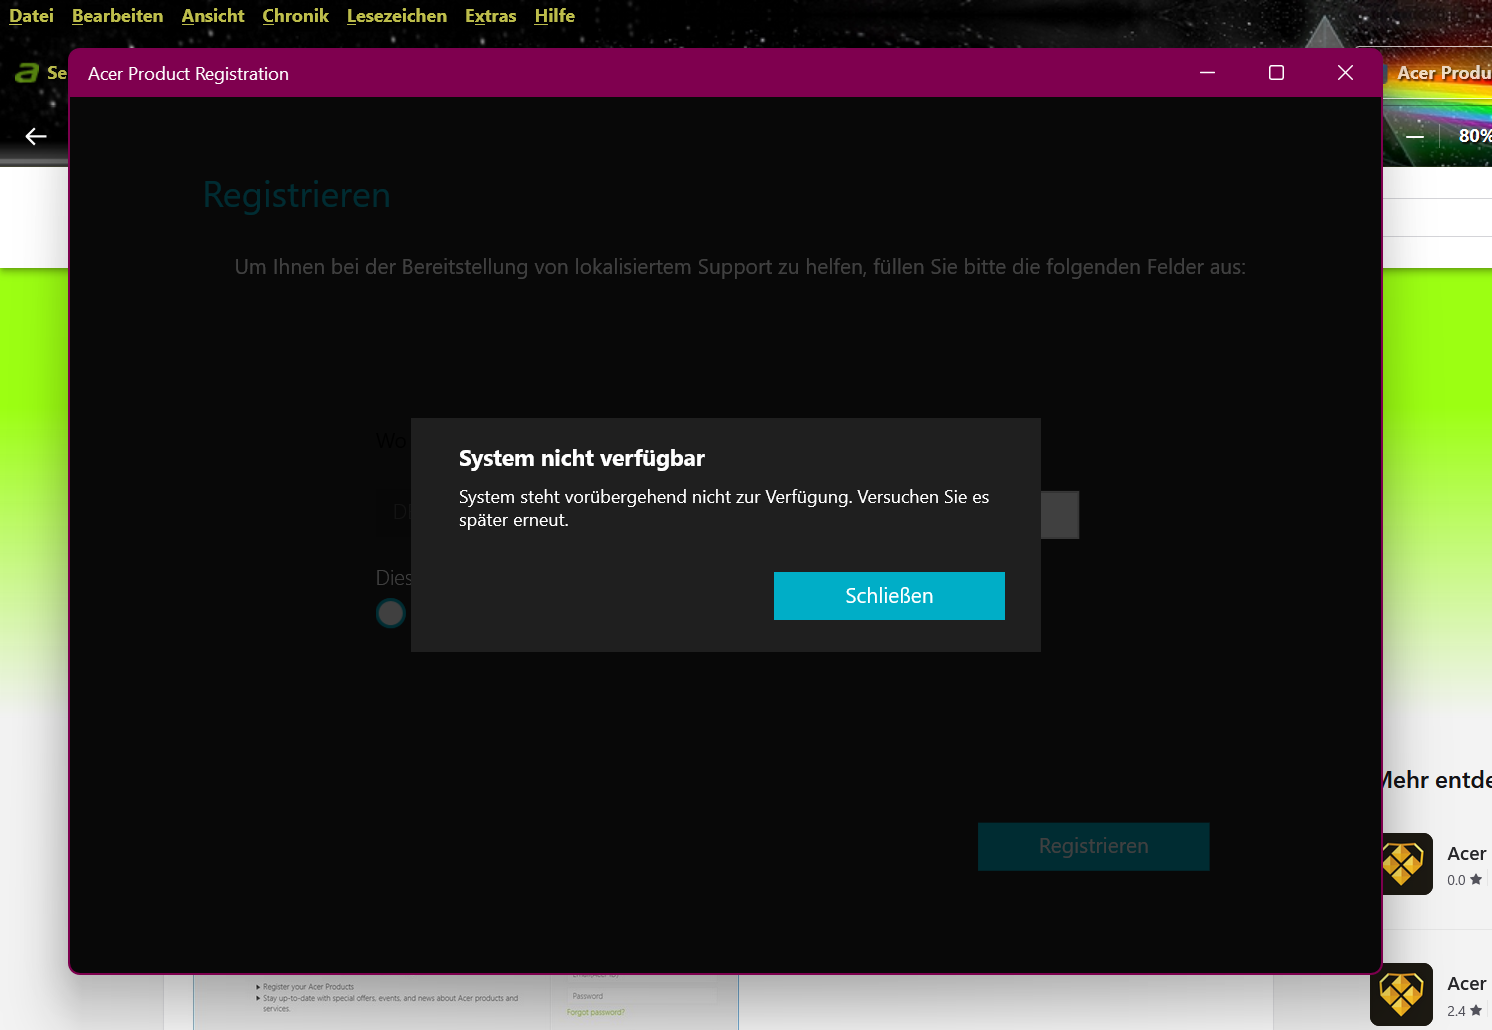This screenshot has width=1492, height=1030.
Task: Open the Datei menu
Action: [x=31, y=16]
